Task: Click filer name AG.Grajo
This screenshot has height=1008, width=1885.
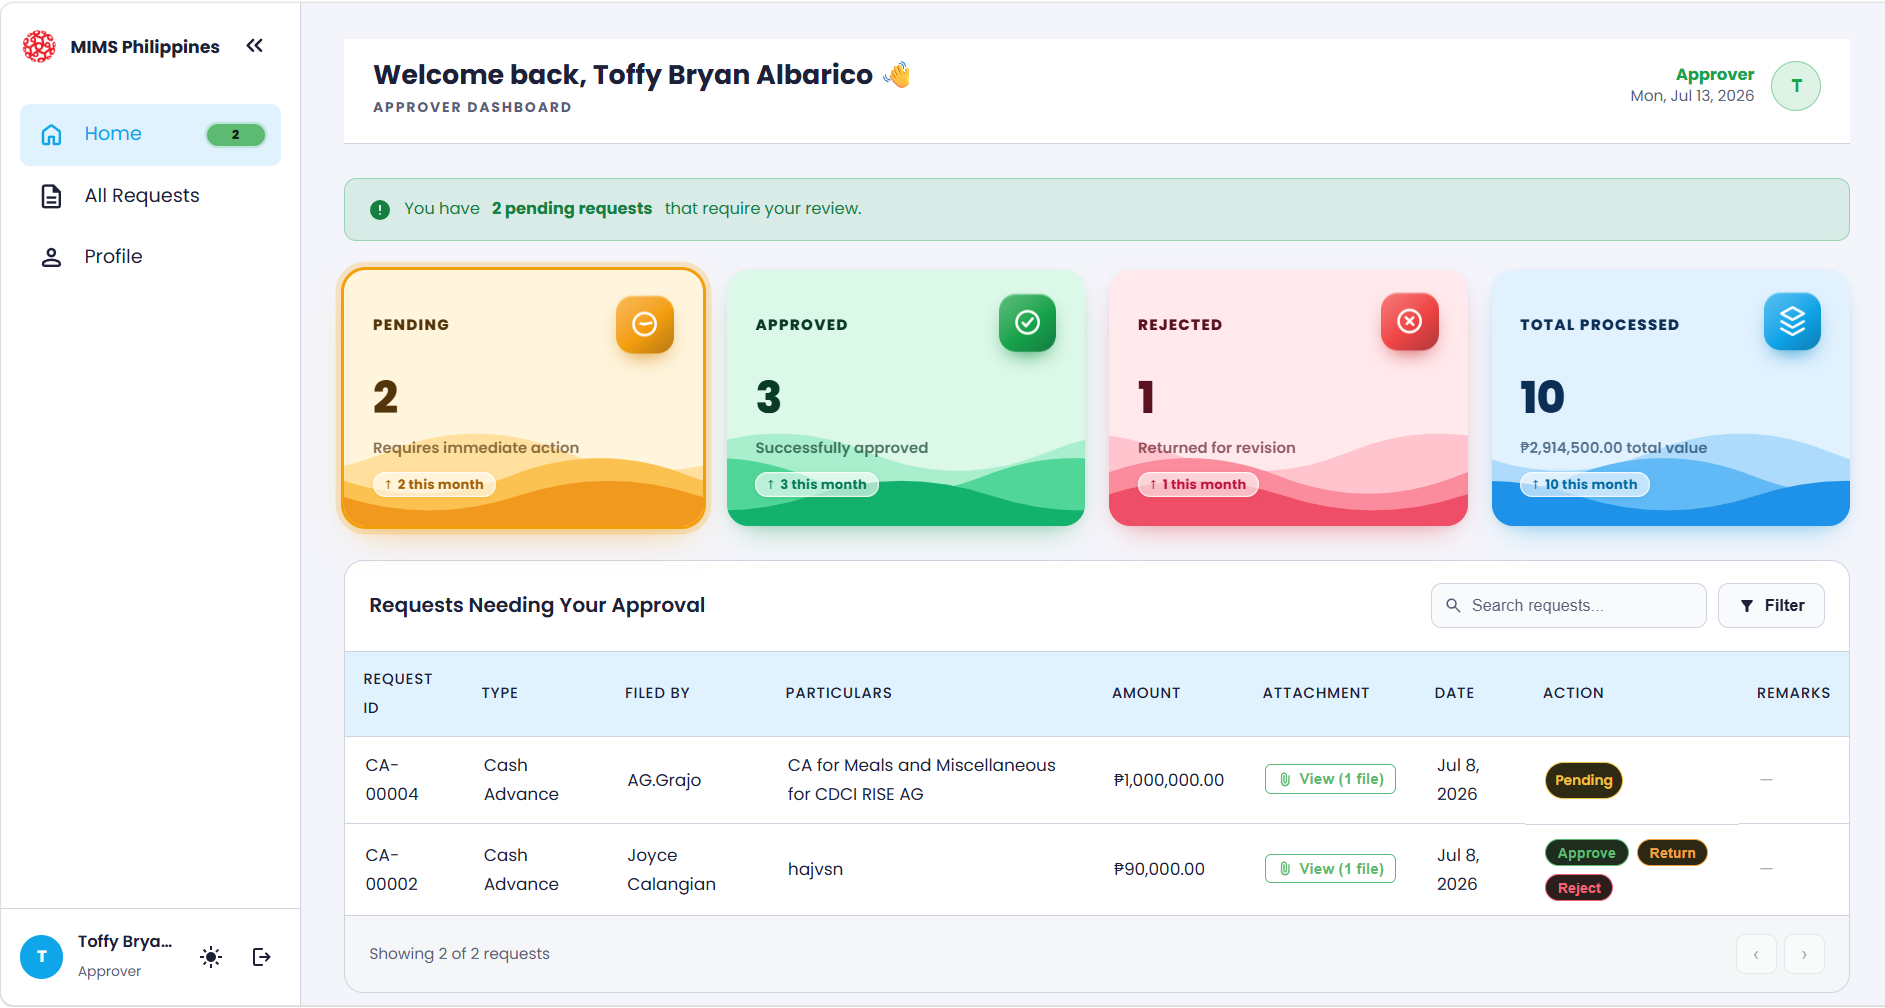Action: tap(664, 781)
